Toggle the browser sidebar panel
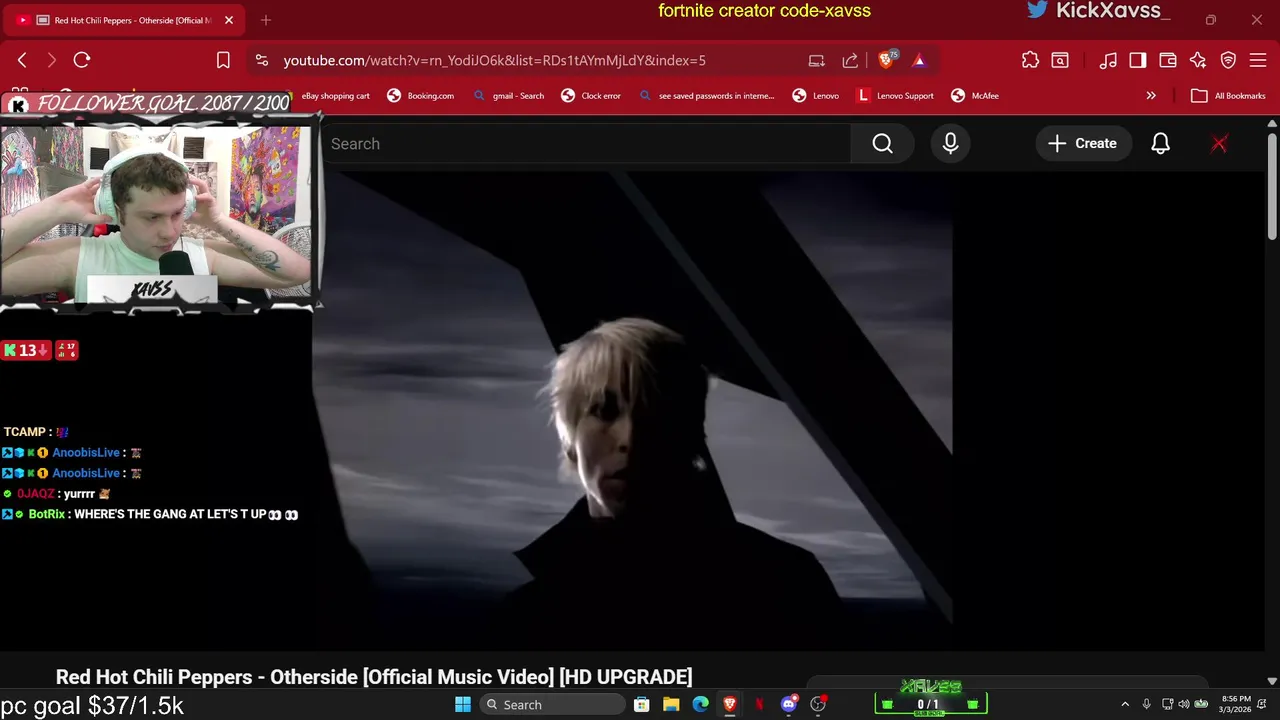This screenshot has height=720, width=1280. pos(1138,60)
